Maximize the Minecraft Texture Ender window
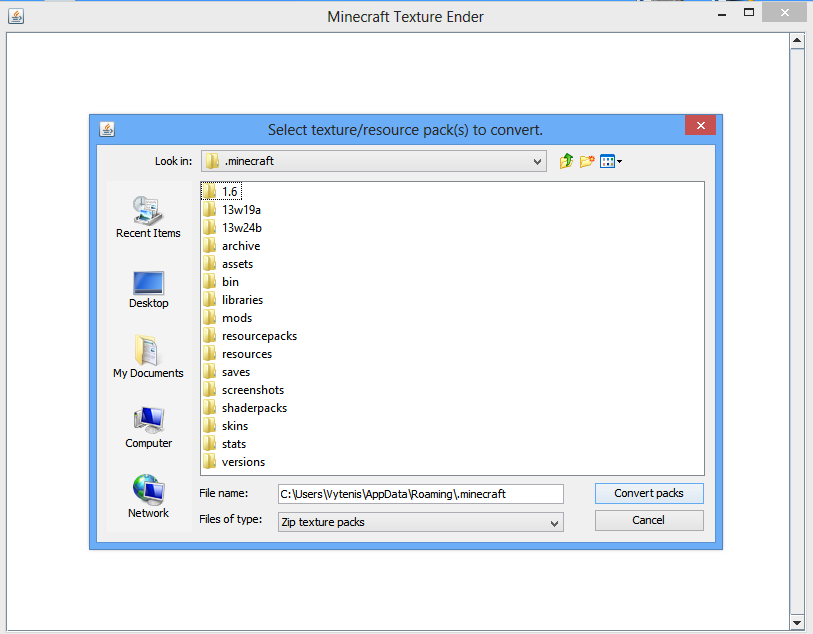 (x=749, y=12)
